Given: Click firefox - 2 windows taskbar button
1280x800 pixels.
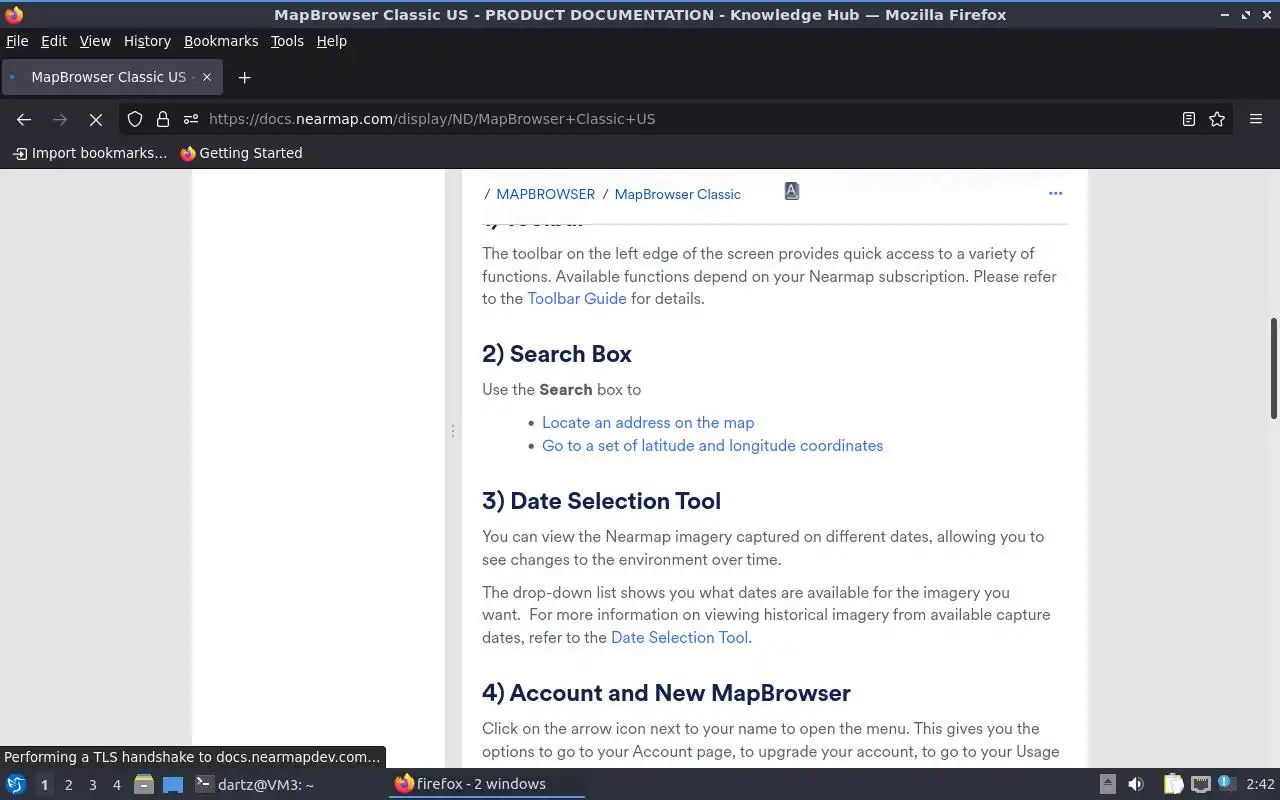Looking at the screenshot, I should tap(486, 784).
